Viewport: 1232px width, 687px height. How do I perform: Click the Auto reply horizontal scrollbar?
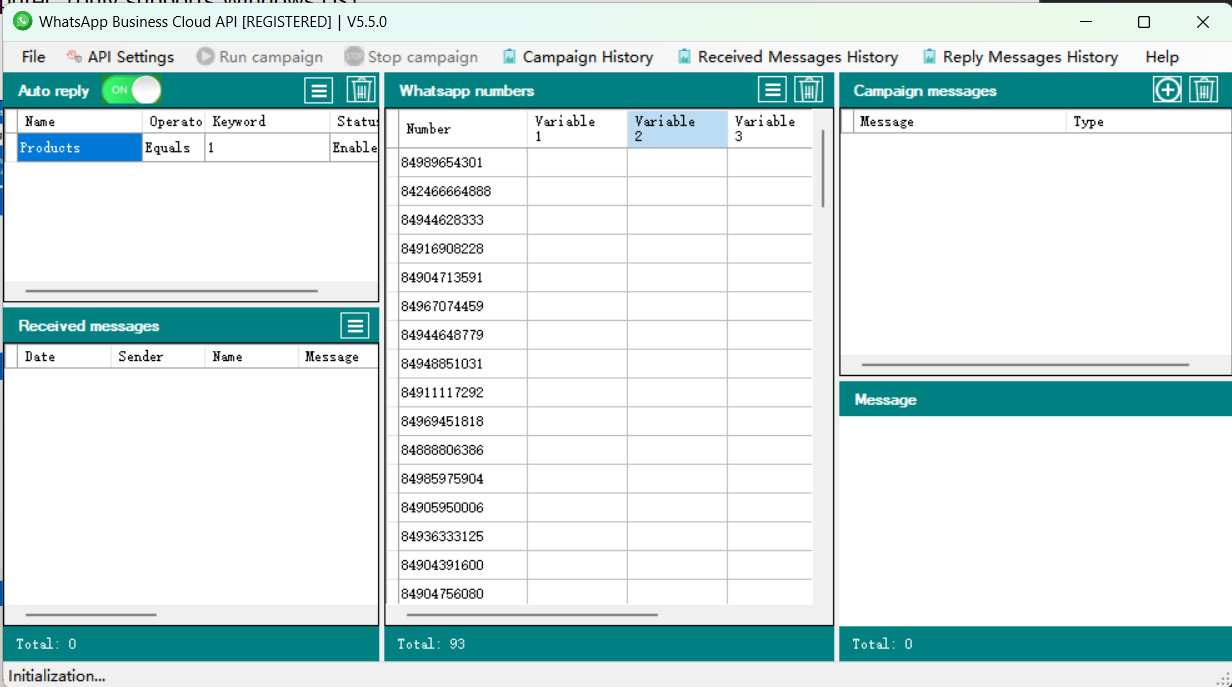coord(170,291)
